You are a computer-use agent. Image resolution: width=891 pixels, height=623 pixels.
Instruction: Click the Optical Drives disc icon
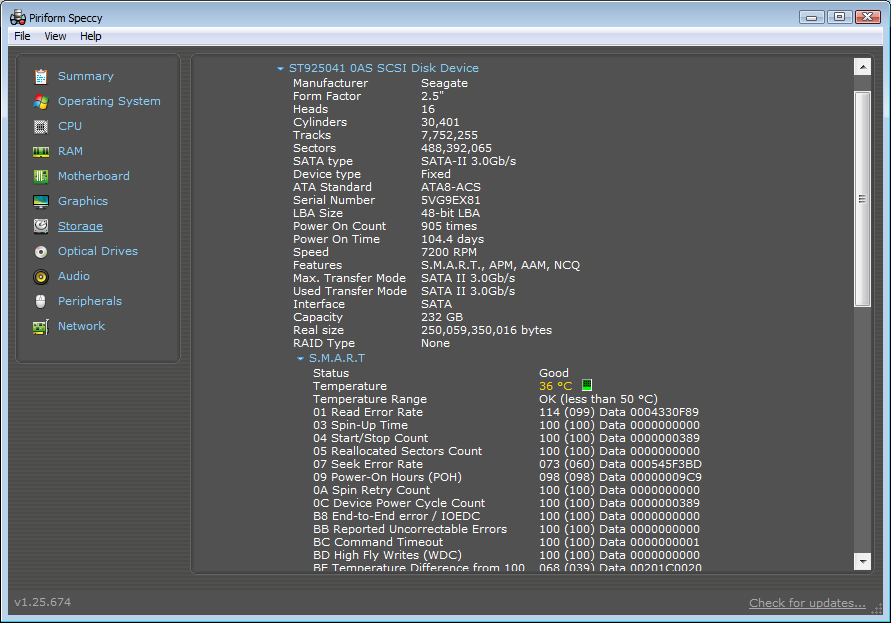click(x=40, y=251)
